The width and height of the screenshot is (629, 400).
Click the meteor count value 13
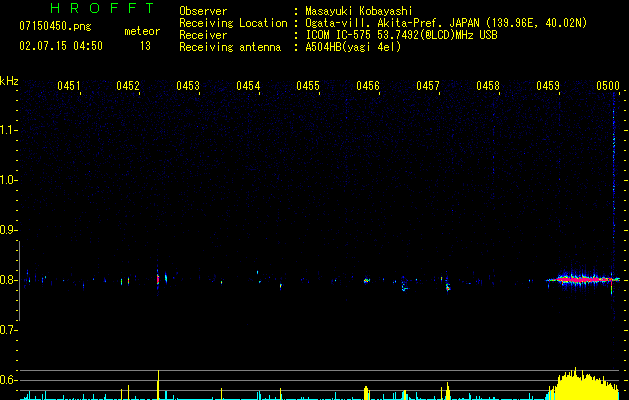(x=145, y=46)
